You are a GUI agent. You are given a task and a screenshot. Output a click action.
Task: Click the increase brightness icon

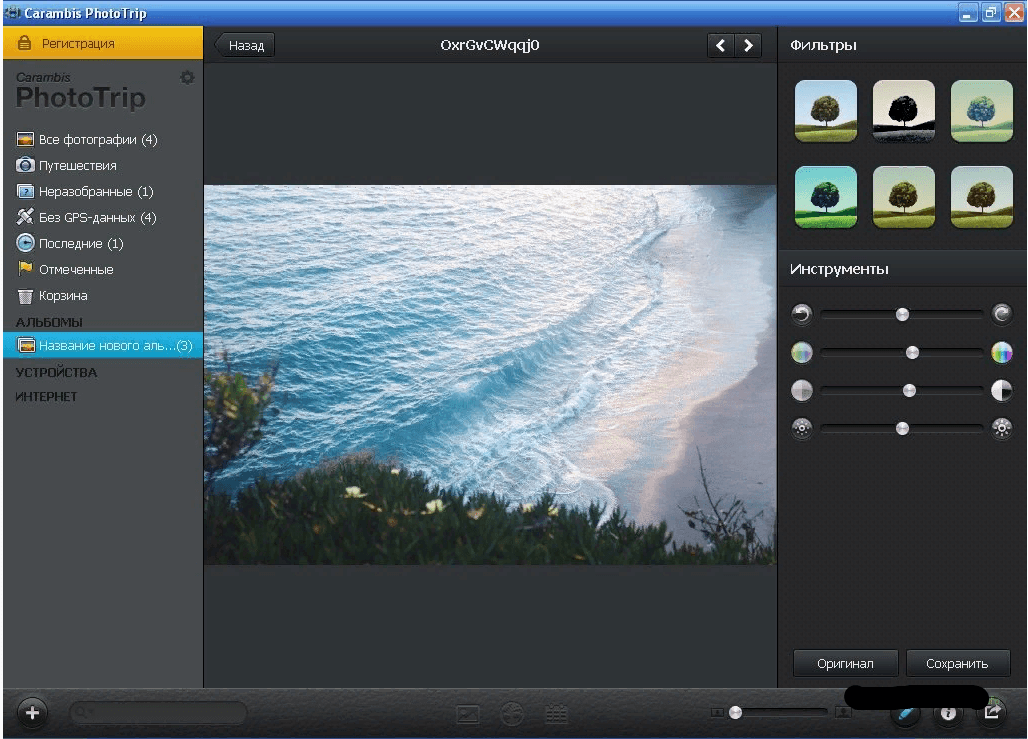tap(1001, 429)
